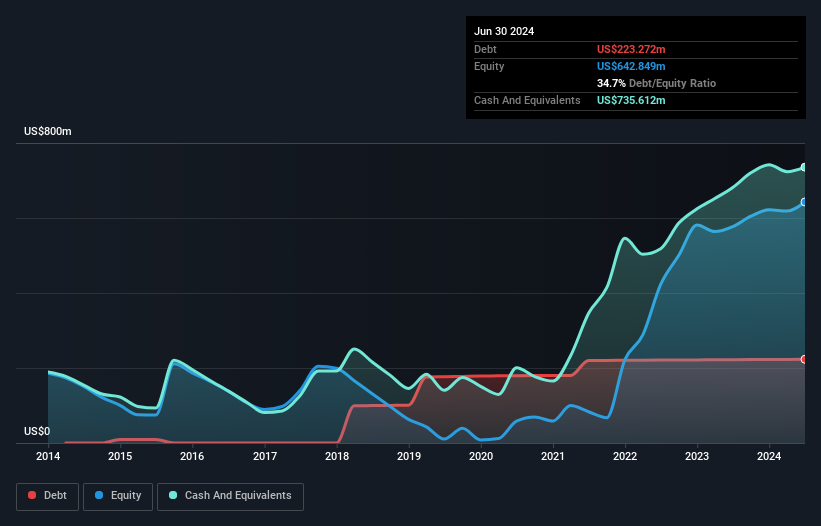Screen dimensions: 821x526
Task: Click the US$642.849m equity value
Action: (x=631, y=66)
